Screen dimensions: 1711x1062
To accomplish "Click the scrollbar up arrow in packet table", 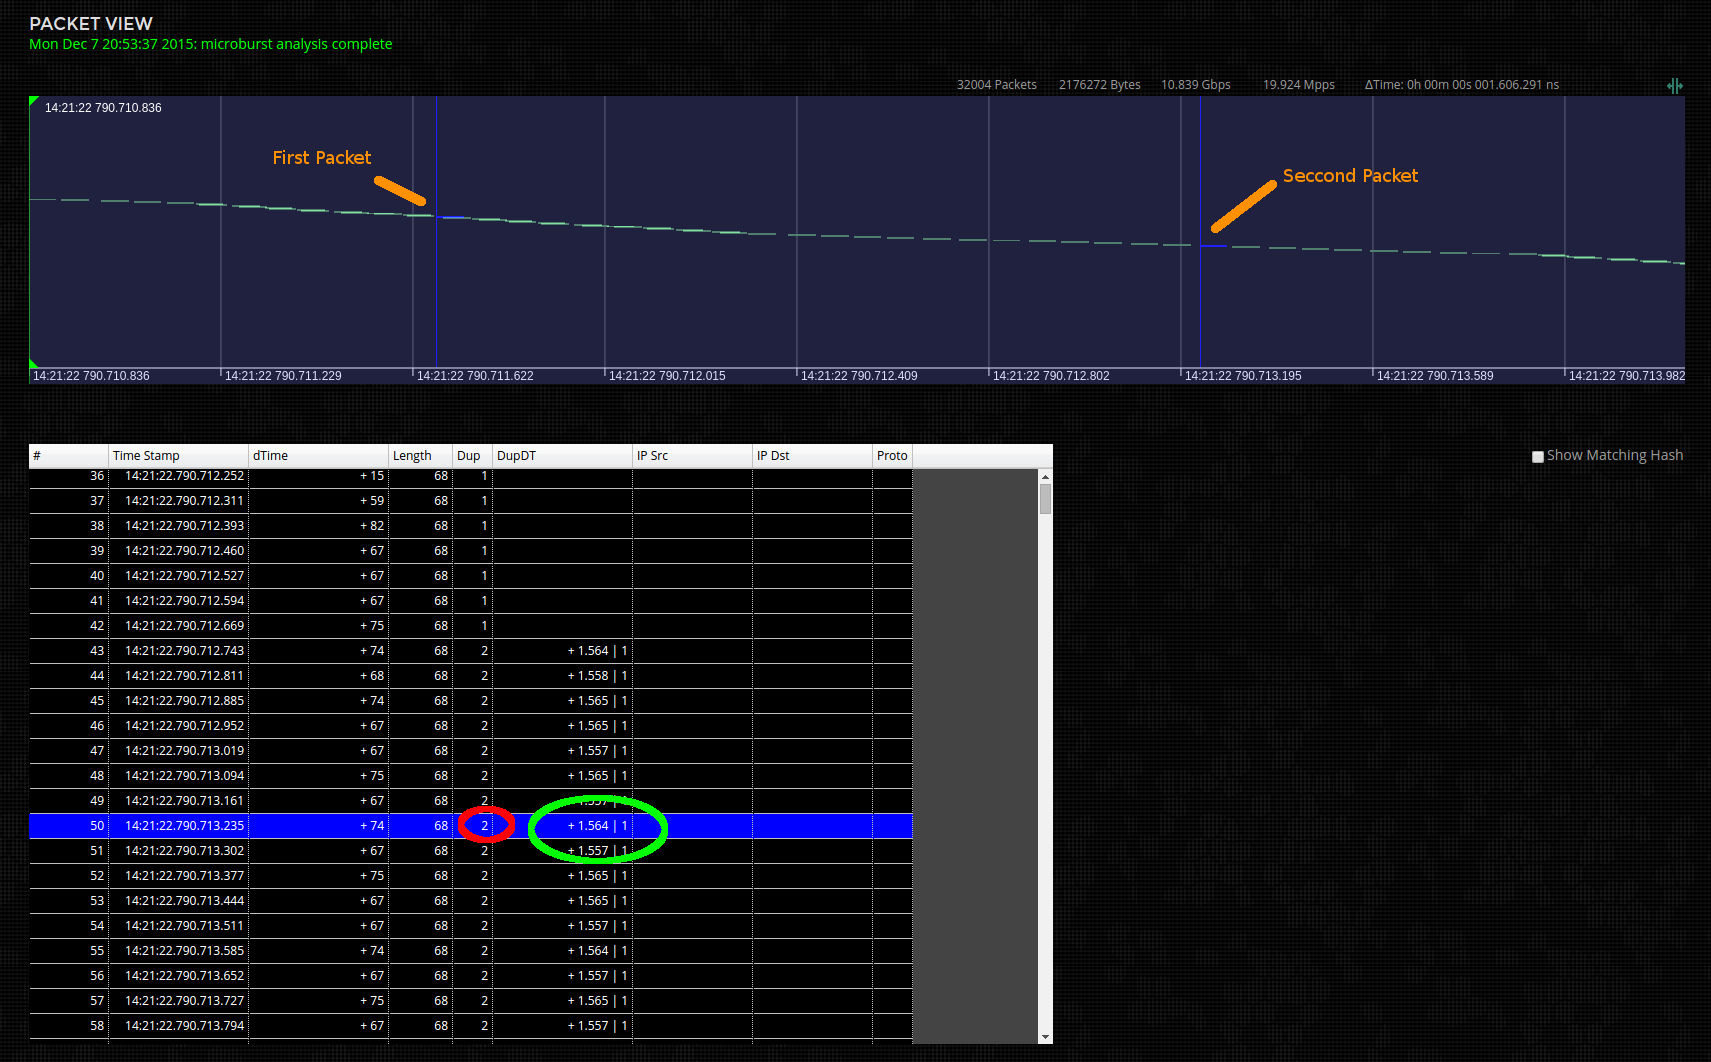I will (x=1045, y=477).
